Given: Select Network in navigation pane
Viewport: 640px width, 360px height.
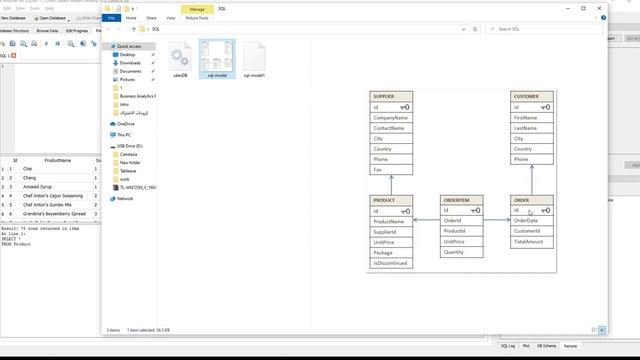Looking at the screenshot, I should pos(125,199).
